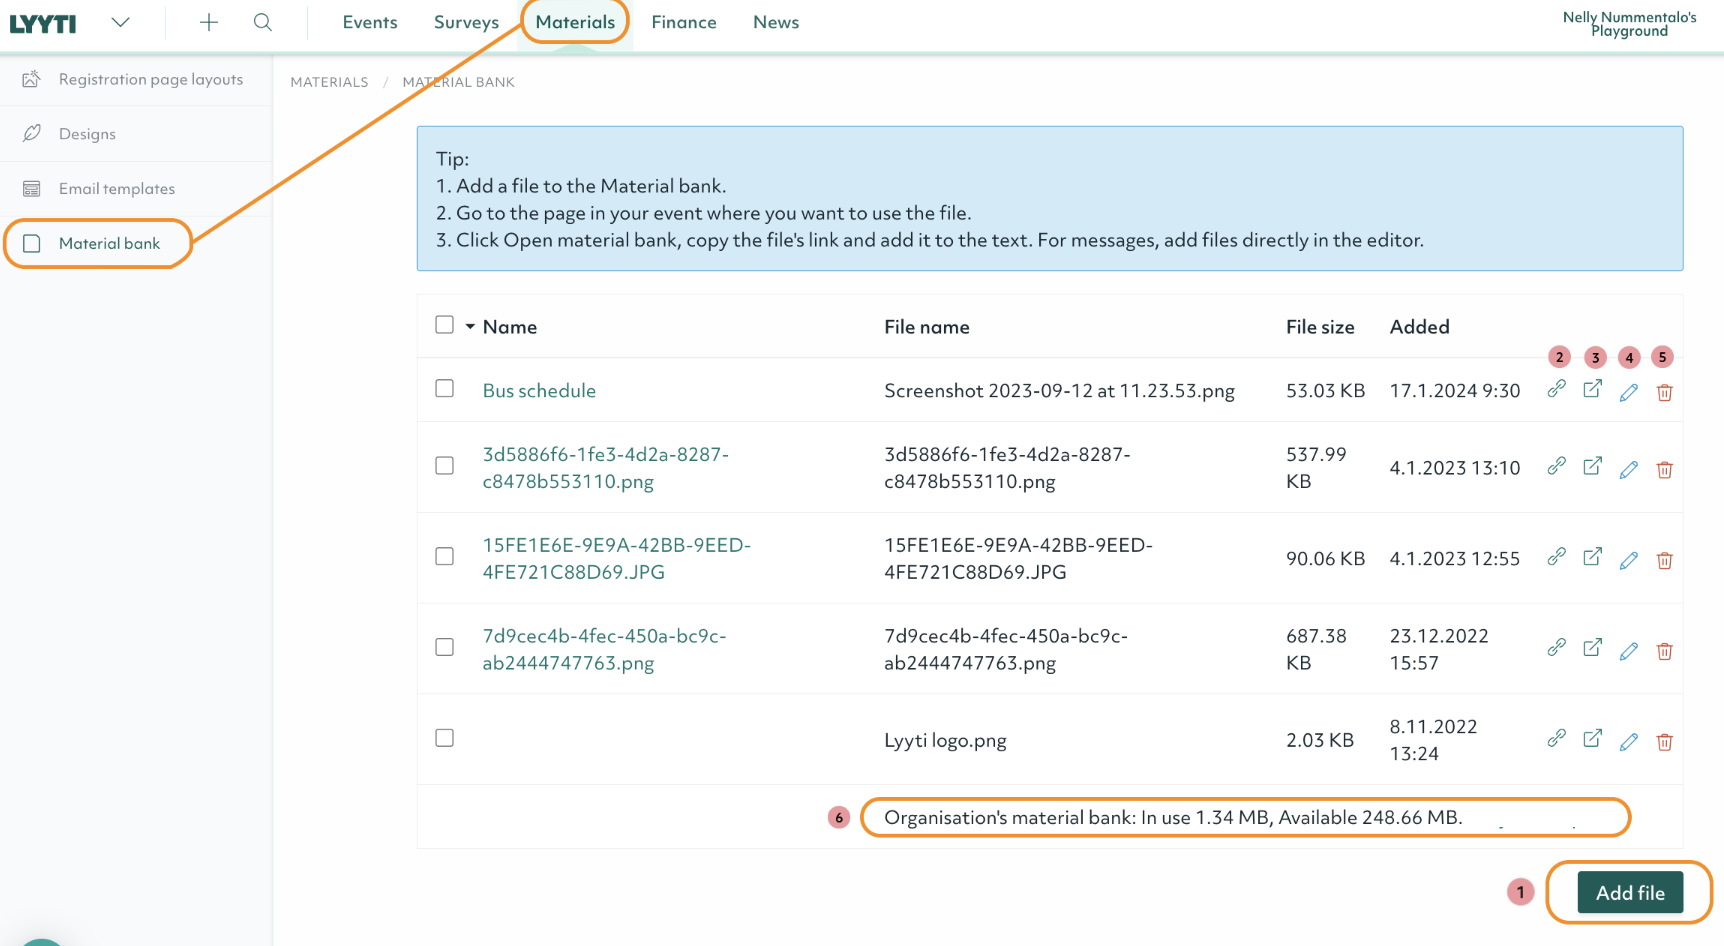Click the plus icon in top bar
Viewport: 1724px width, 946px height.
[208, 22]
